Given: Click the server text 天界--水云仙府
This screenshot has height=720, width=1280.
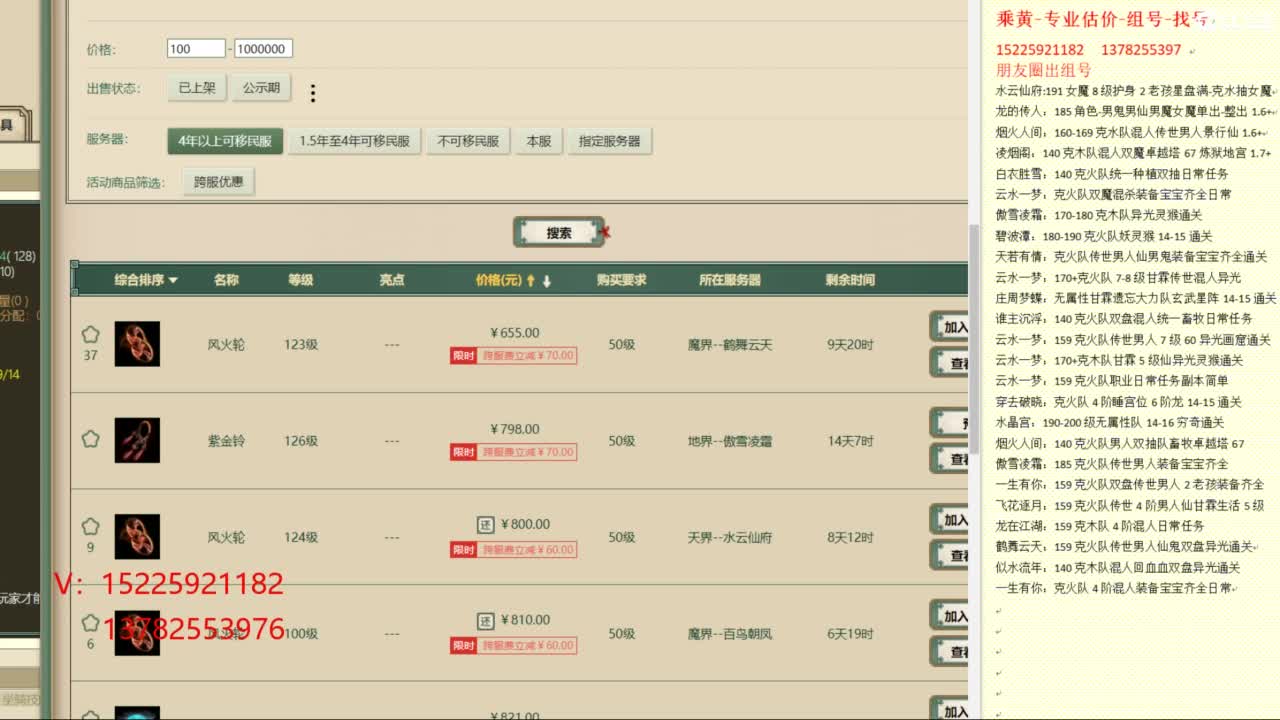Looking at the screenshot, I should point(730,537).
